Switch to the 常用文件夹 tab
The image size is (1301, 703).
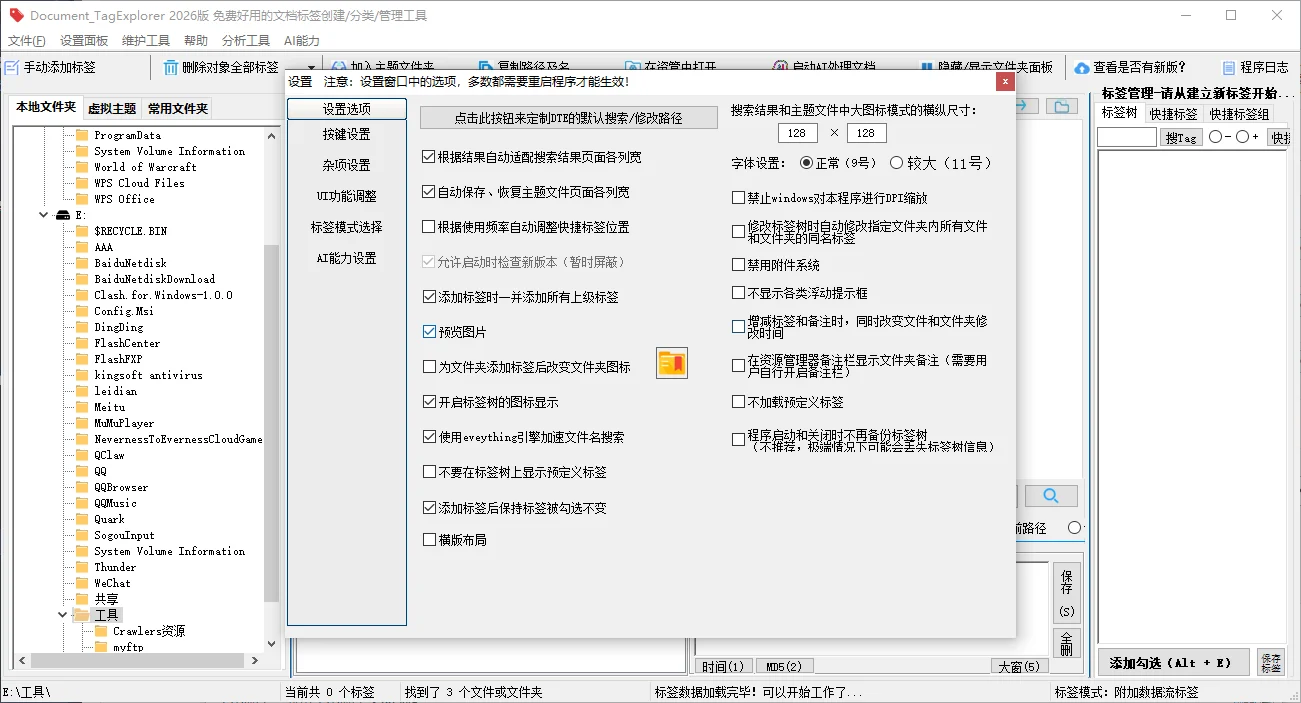178,109
